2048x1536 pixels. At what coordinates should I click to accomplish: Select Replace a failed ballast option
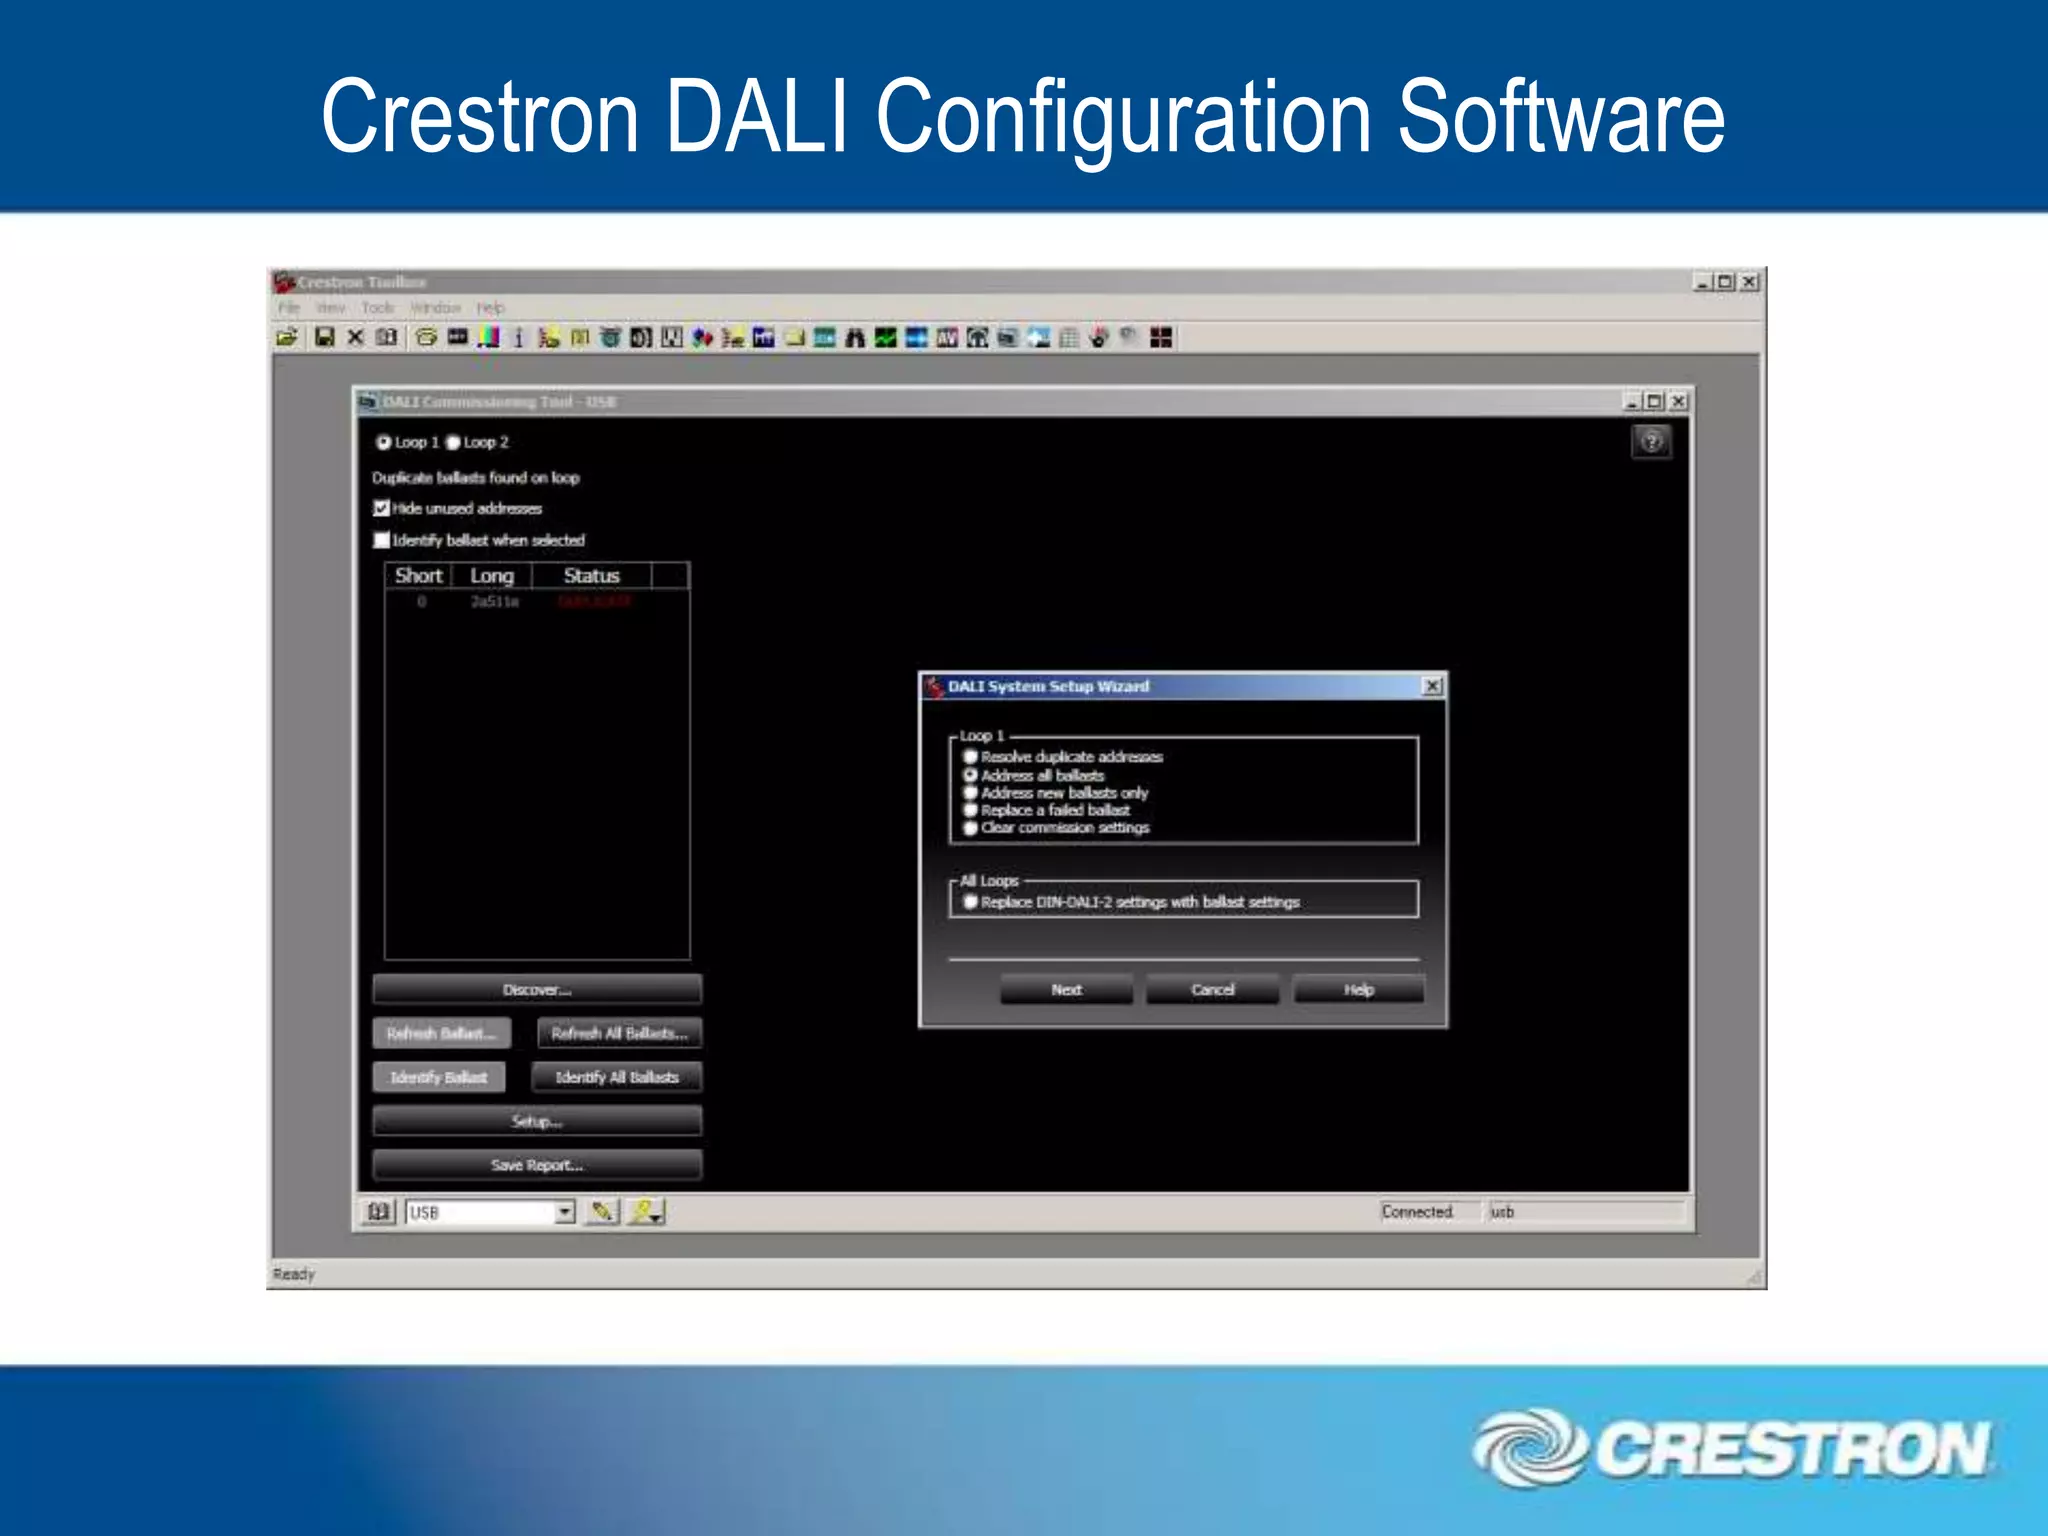coord(970,810)
